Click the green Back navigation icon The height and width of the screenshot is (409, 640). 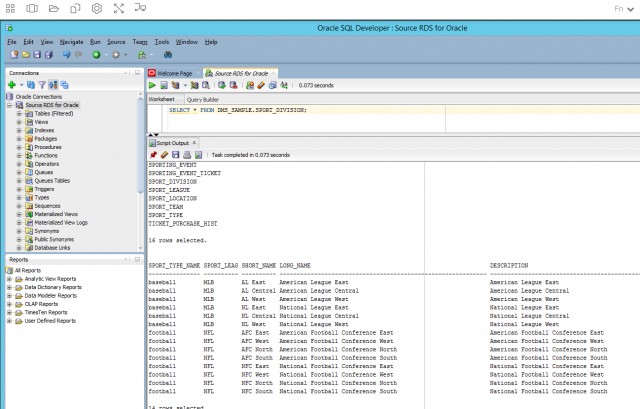(x=96, y=55)
